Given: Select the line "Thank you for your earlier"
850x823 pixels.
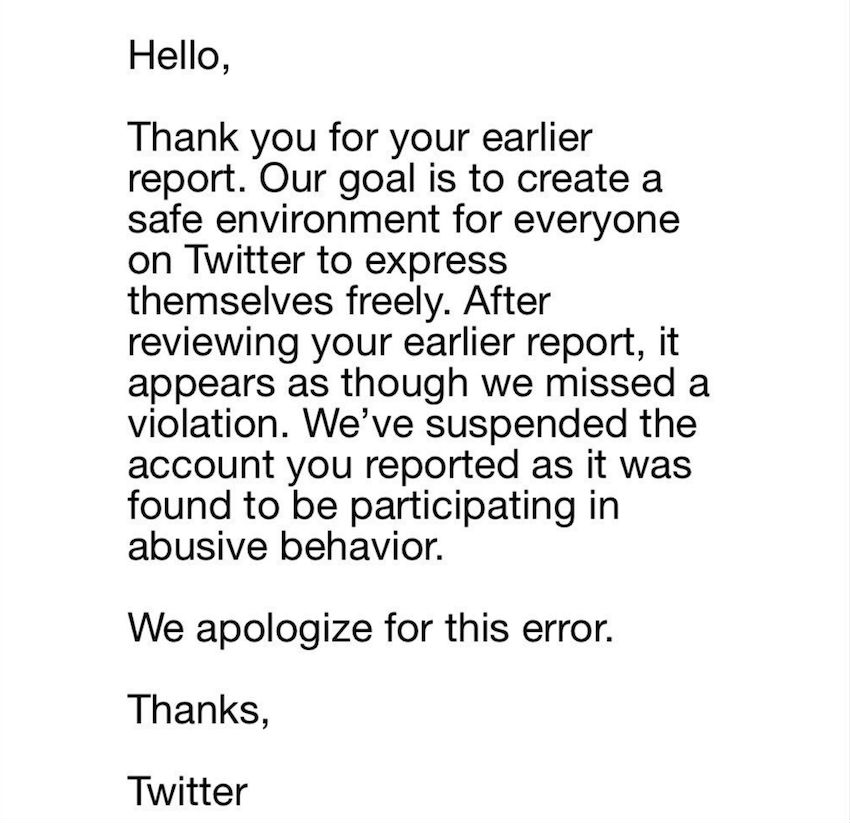Looking at the screenshot, I should (360, 138).
